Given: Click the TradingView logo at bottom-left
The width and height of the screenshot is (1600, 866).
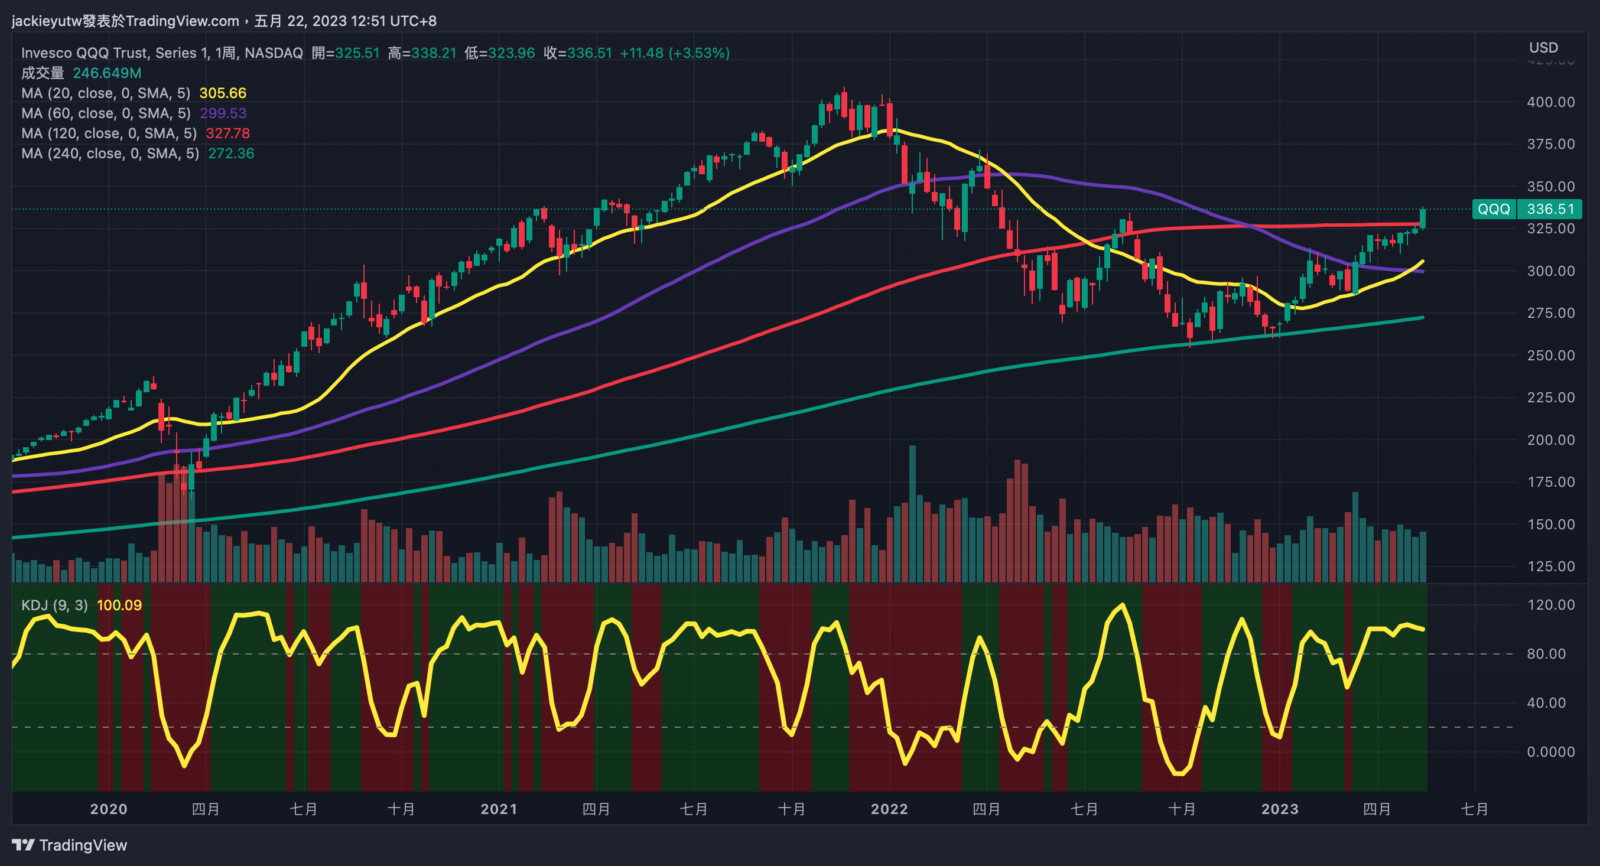Looking at the screenshot, I should 70,845.
